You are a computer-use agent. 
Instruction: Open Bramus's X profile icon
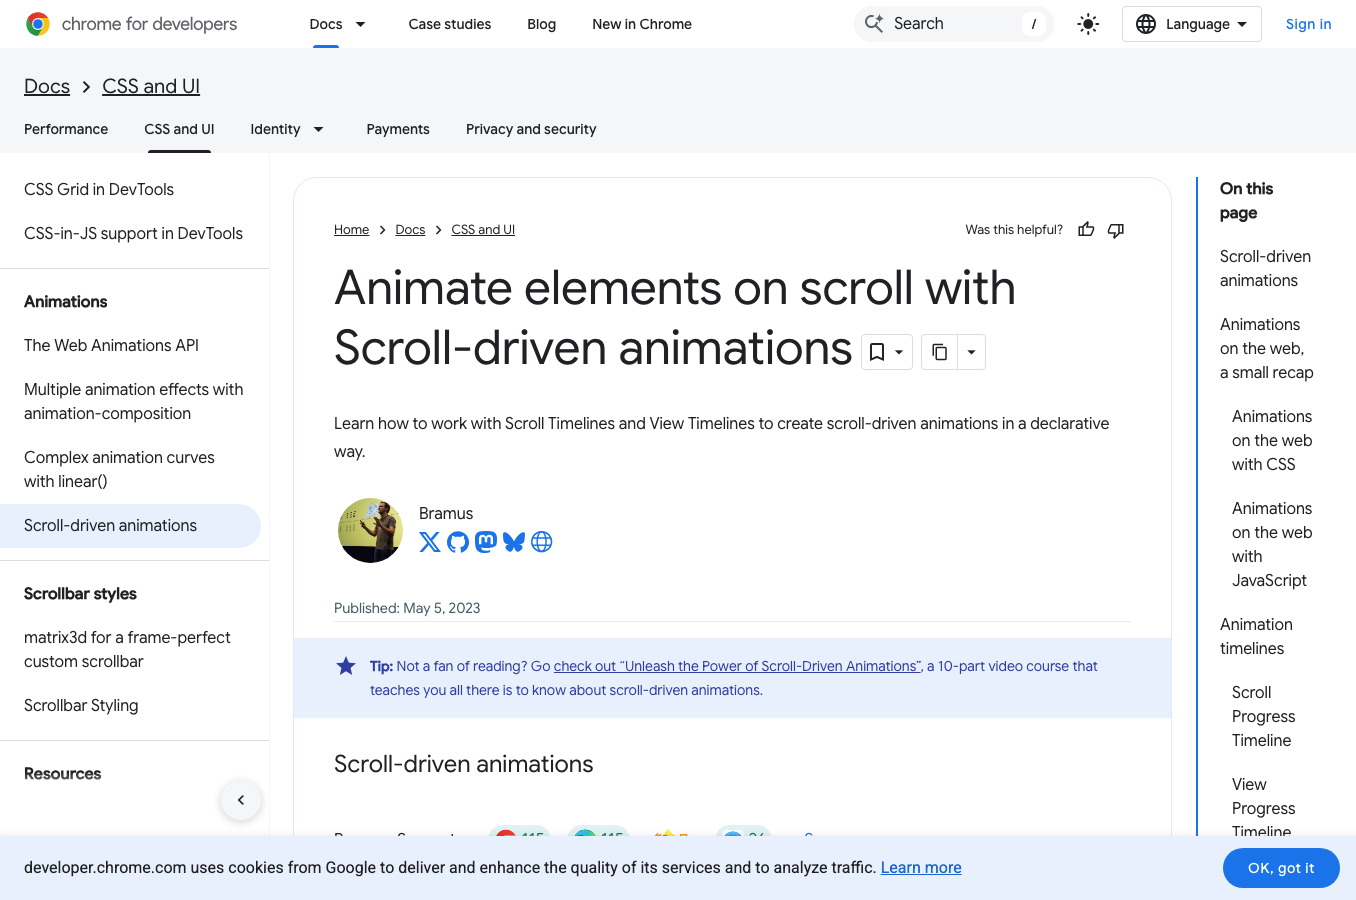pos(429,542)
